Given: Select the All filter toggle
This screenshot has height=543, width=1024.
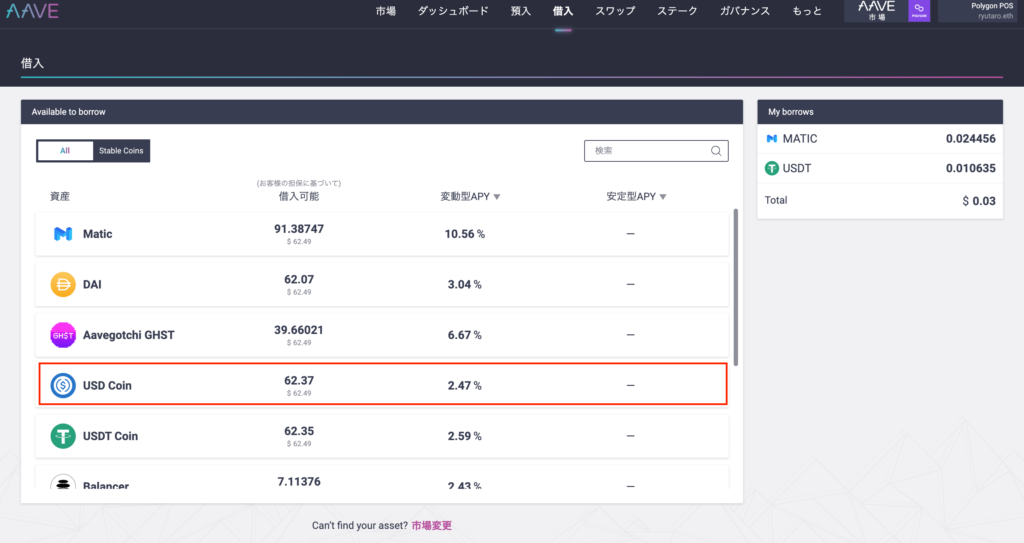Looking at the screenshot, I should click(65, 151).
